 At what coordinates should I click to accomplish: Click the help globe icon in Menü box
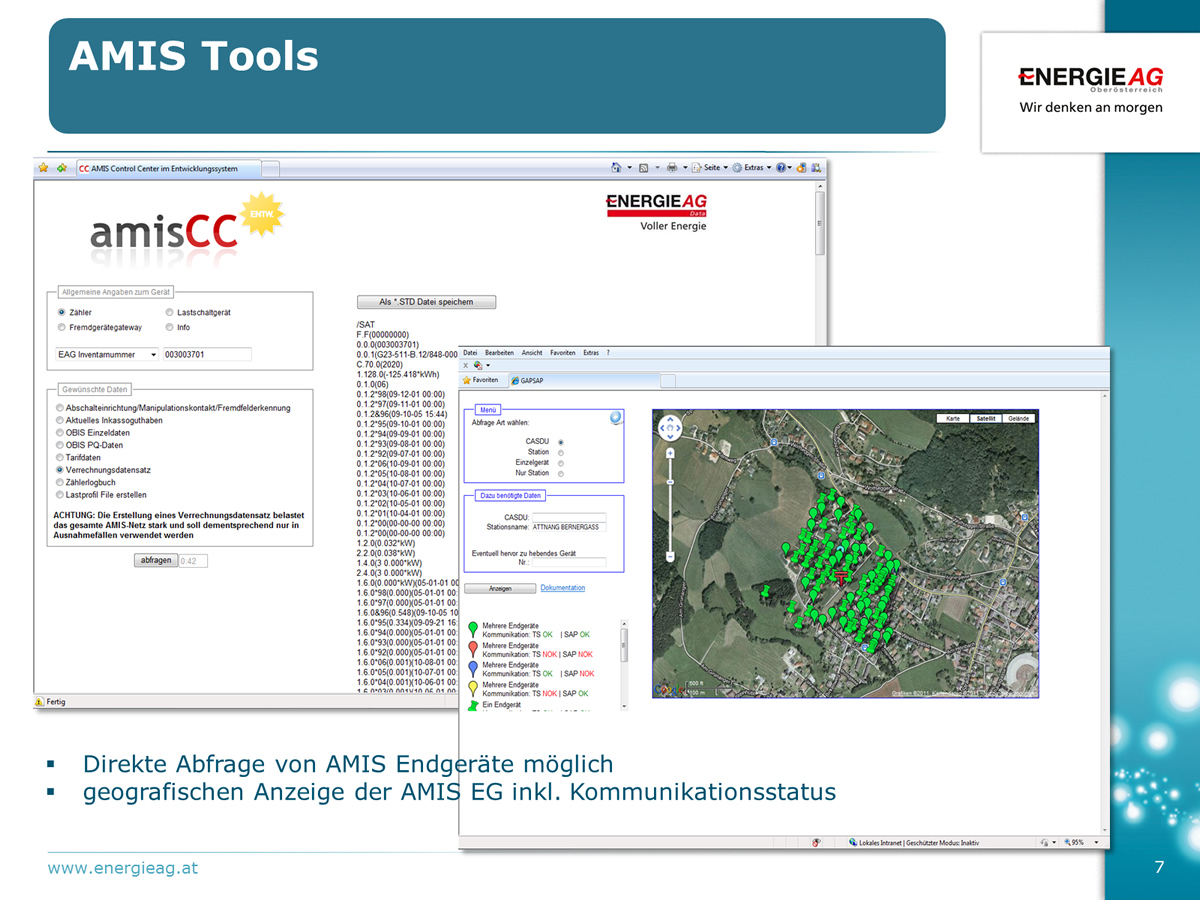[615, 418]
